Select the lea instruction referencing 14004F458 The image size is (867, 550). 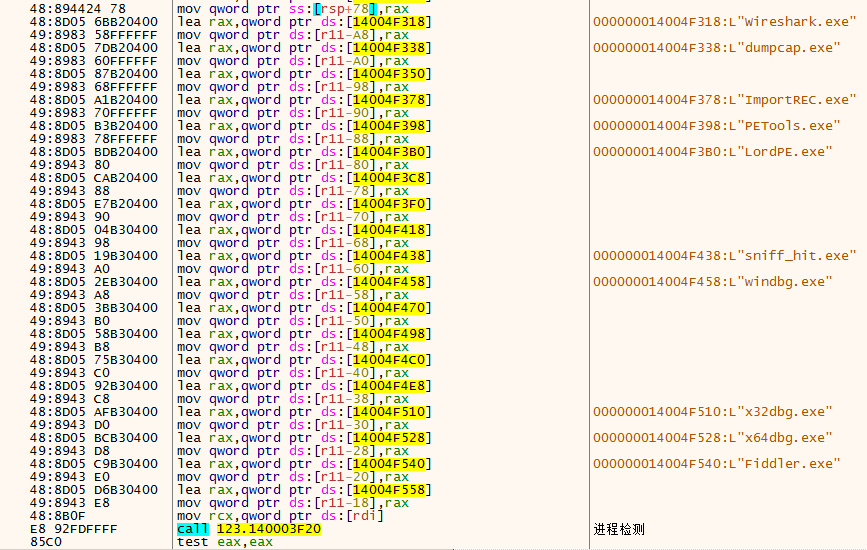[x=304, y=282]
